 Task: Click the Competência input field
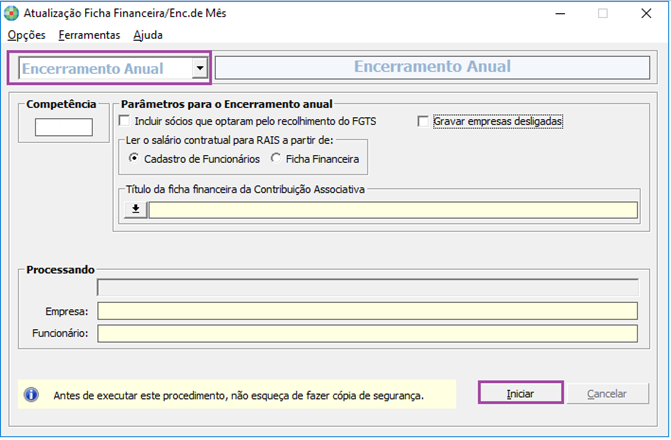pyautogui.click(x=64, y=127)
